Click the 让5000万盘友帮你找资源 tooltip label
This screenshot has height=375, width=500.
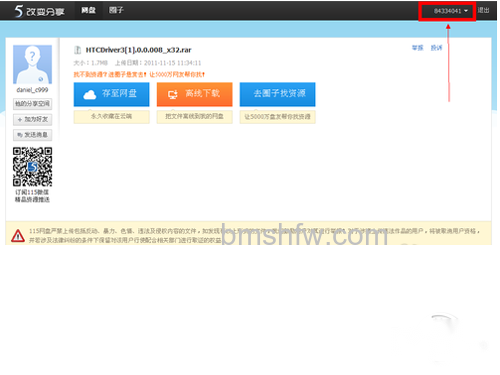277,117
